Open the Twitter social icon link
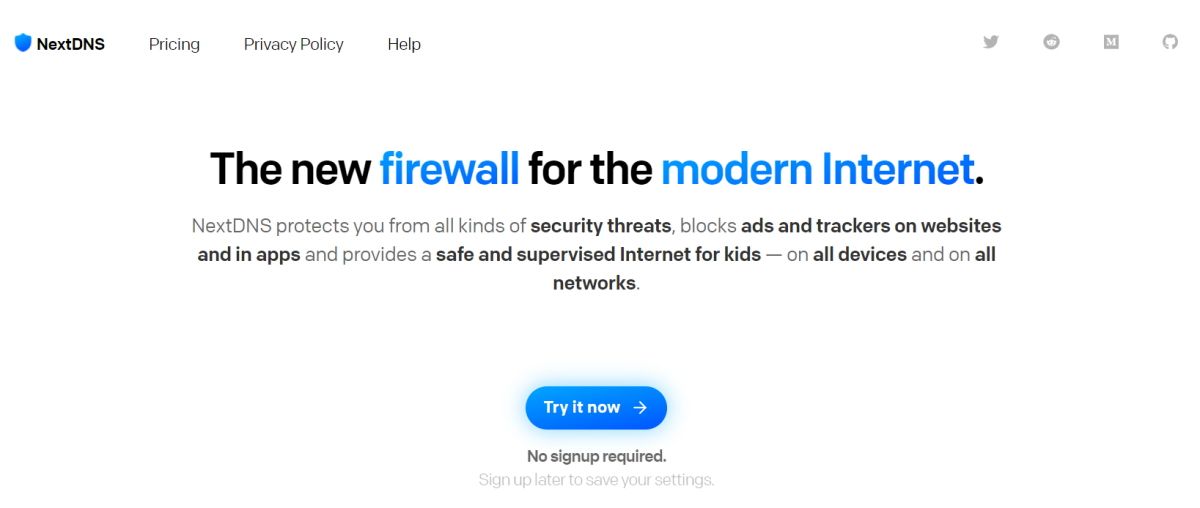The image size is (1200, 508). point(991,42)
